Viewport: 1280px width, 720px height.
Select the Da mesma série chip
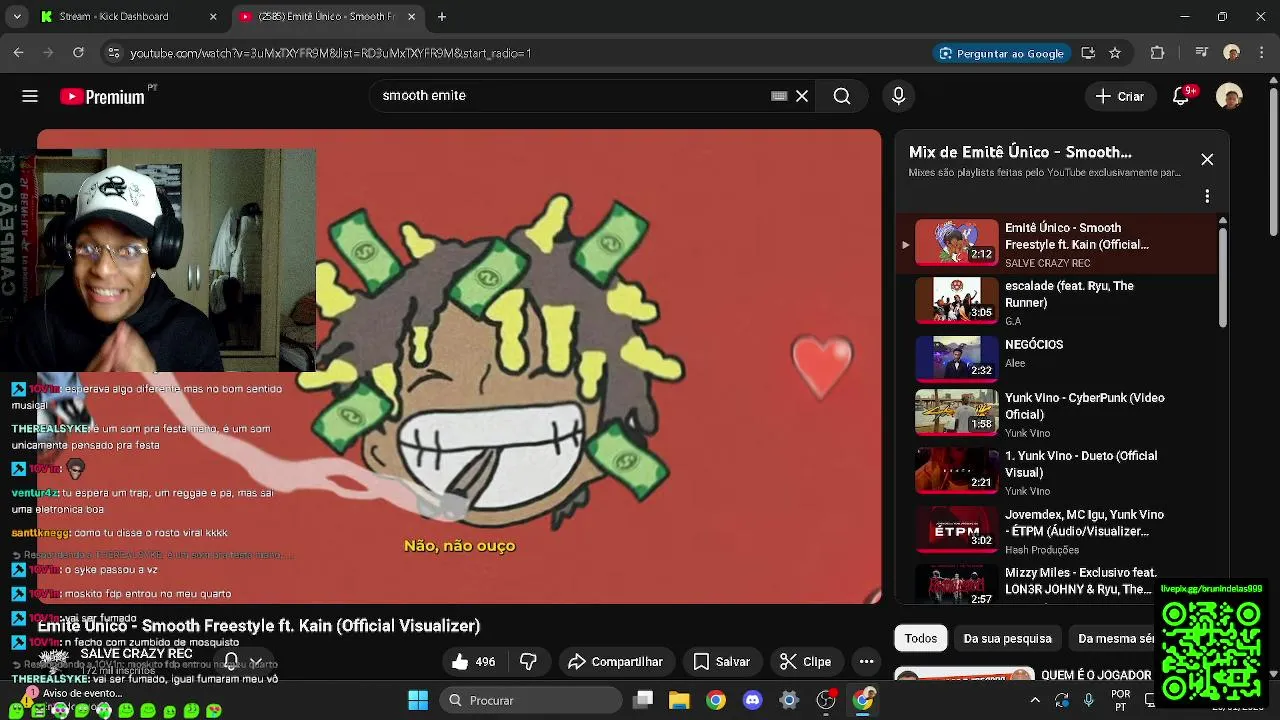click(x=1116, y=638)
